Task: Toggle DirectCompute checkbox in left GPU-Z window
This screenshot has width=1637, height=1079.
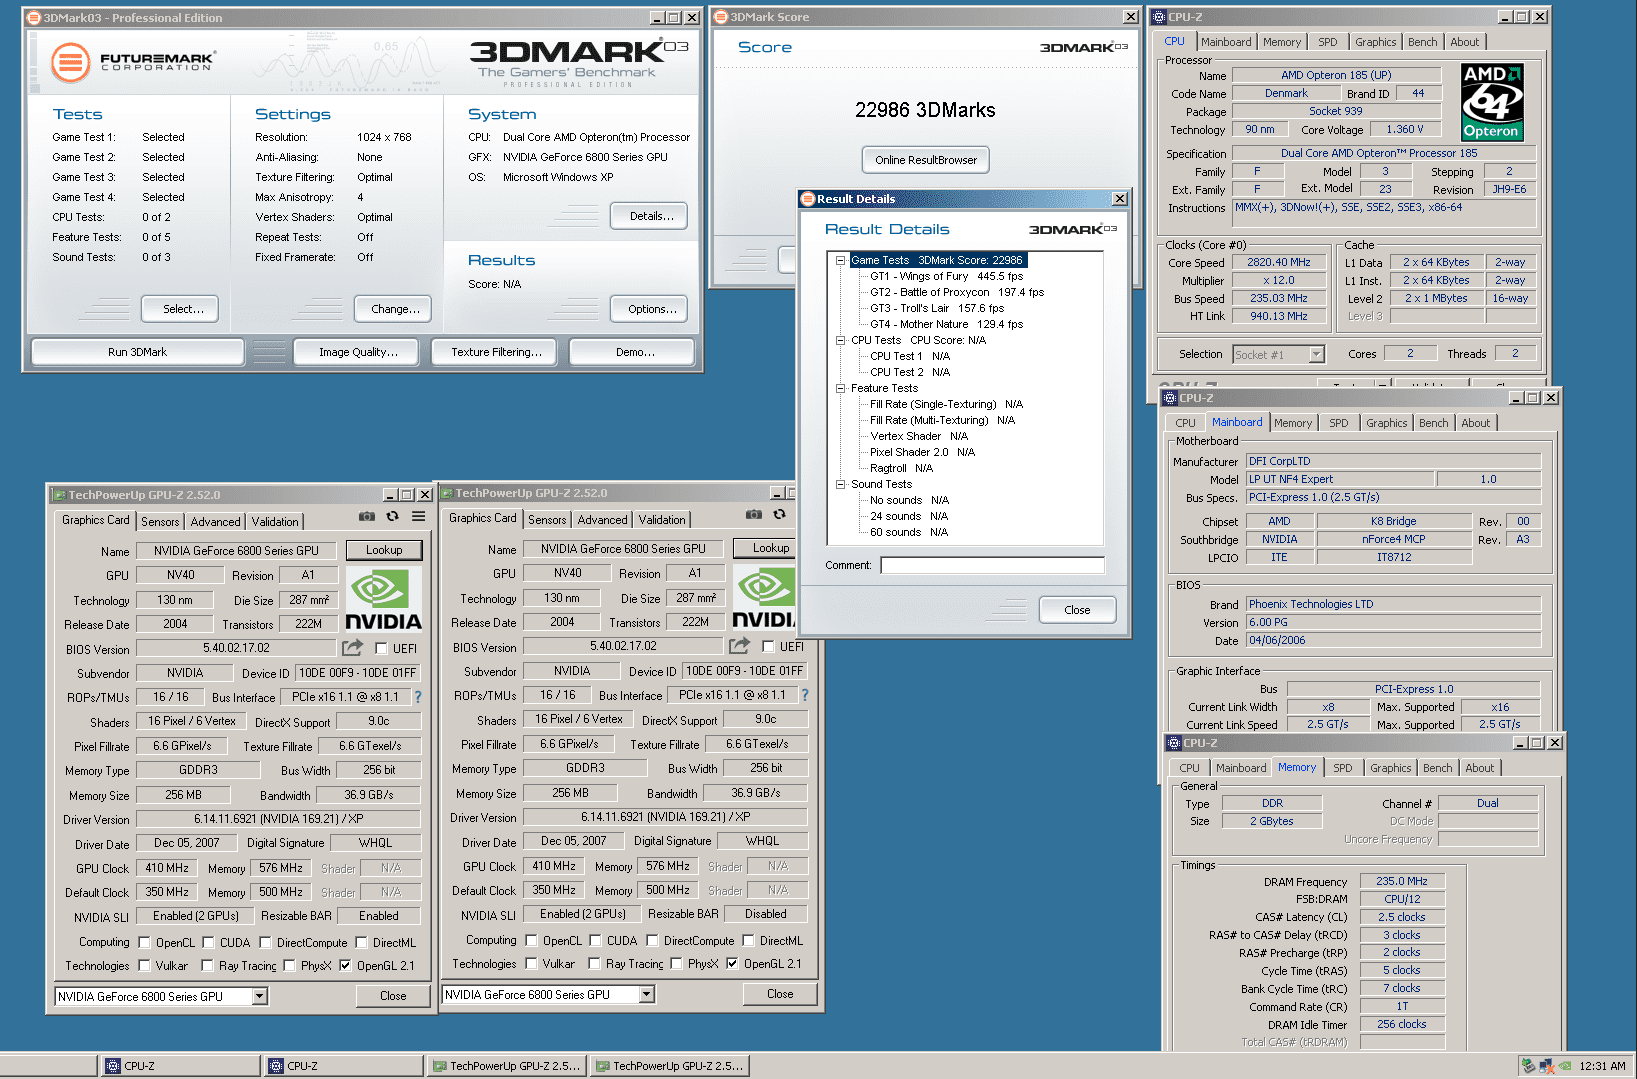Action: tap(265, 942)
